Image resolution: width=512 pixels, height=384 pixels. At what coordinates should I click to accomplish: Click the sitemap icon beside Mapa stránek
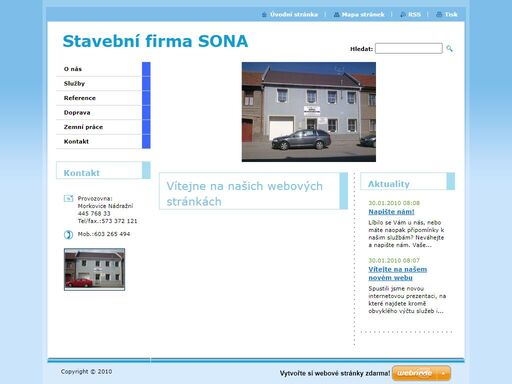(x=336, y=15)
